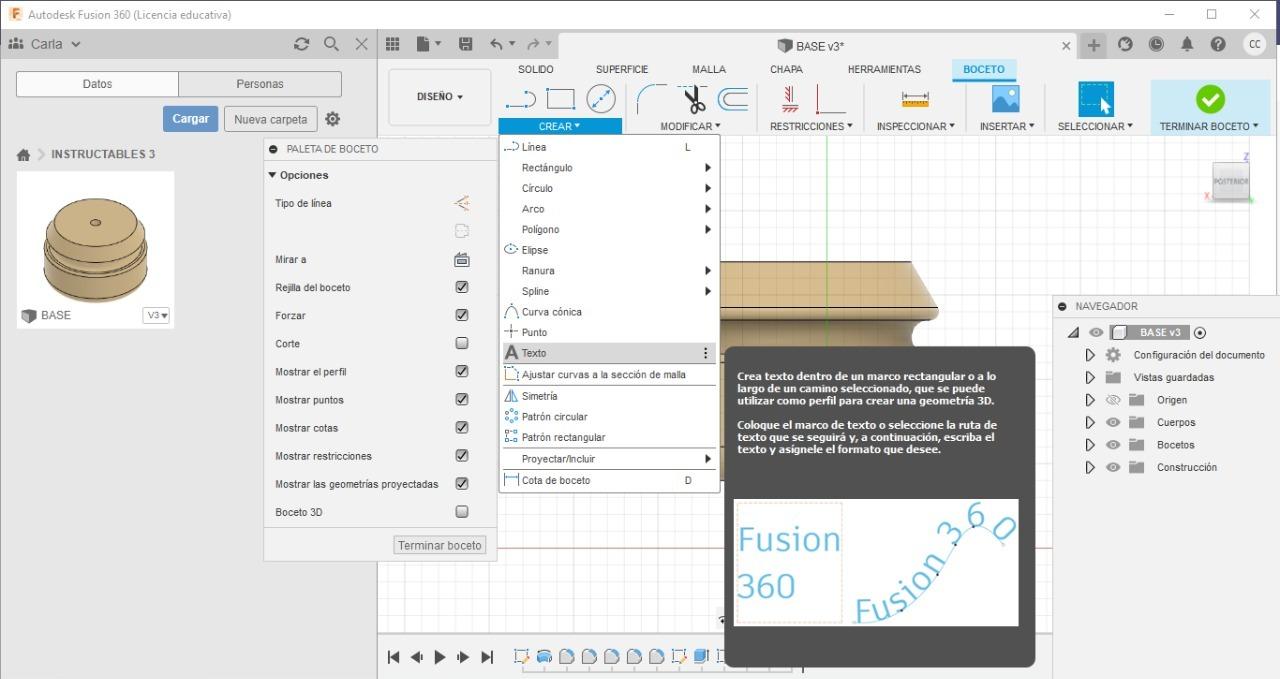
Task: Jump to timeline start
Action: click(393, 657)
